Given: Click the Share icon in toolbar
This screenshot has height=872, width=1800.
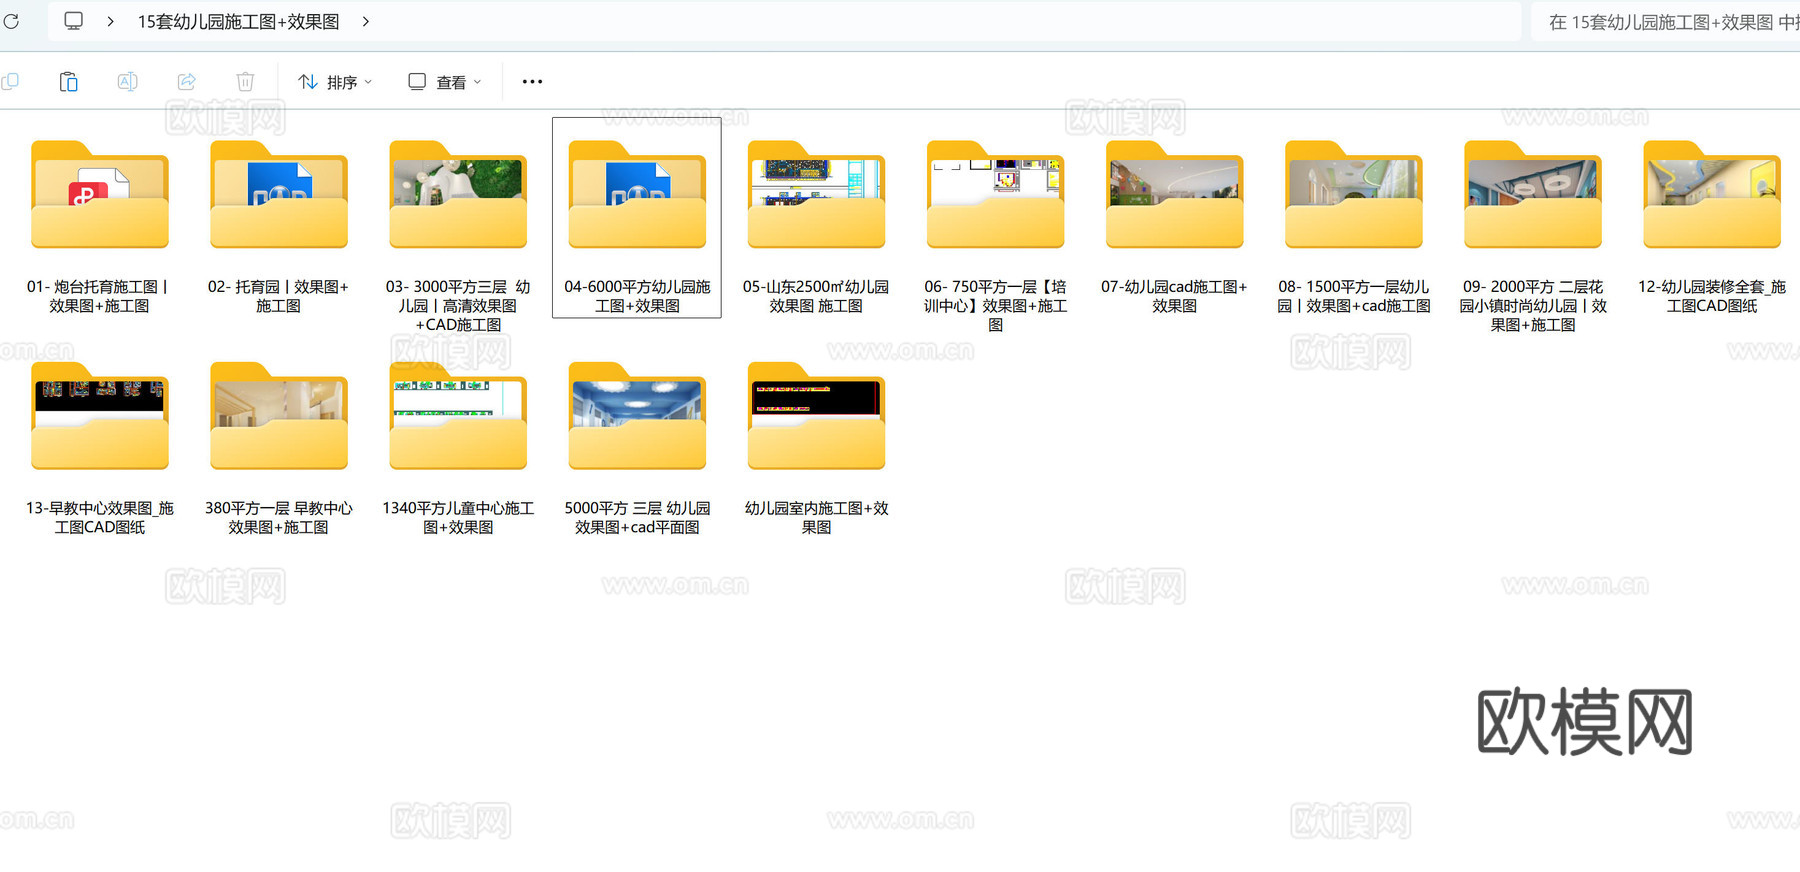Looking at the screenshot, I should pyautogui.click(x=186, y=81).
